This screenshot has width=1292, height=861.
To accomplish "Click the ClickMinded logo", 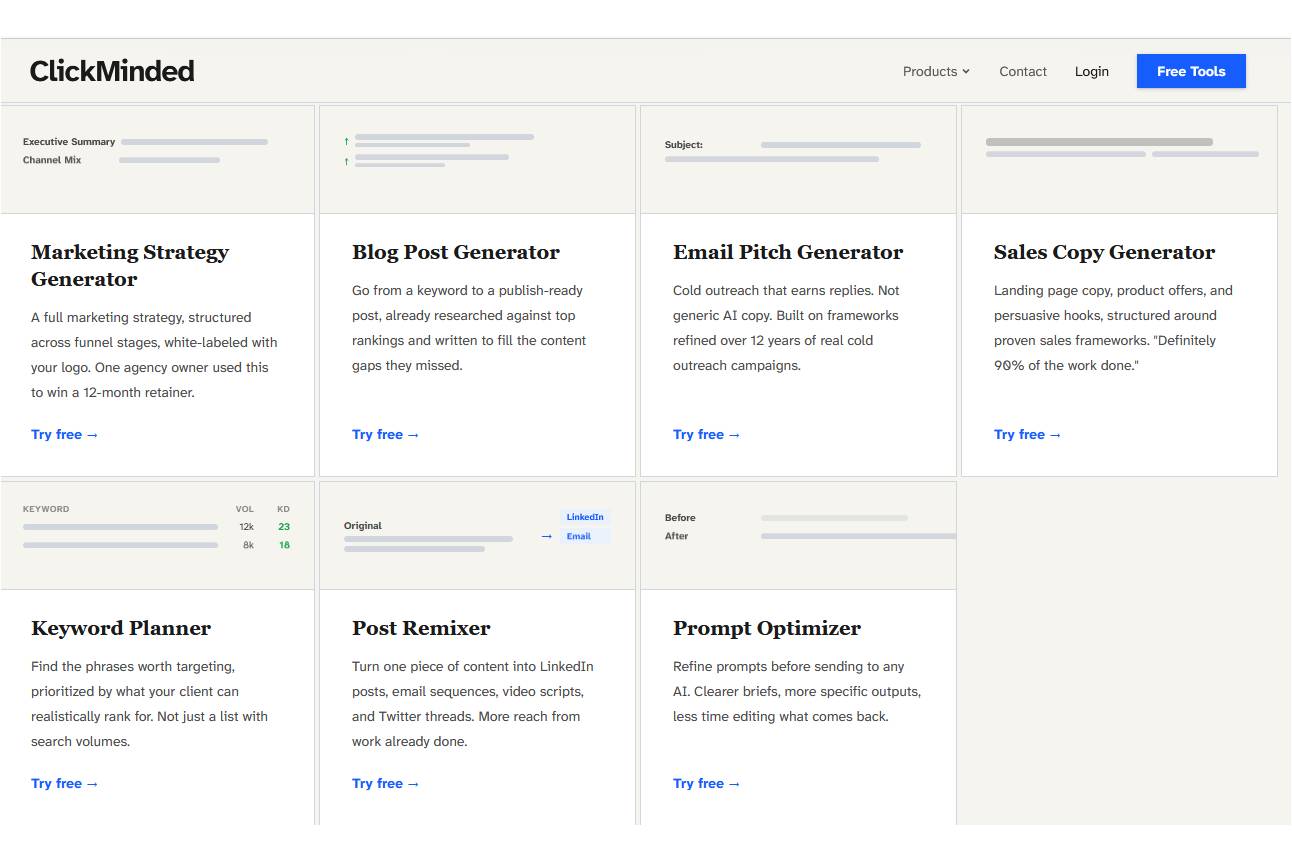I will click(x=111, y=70).
